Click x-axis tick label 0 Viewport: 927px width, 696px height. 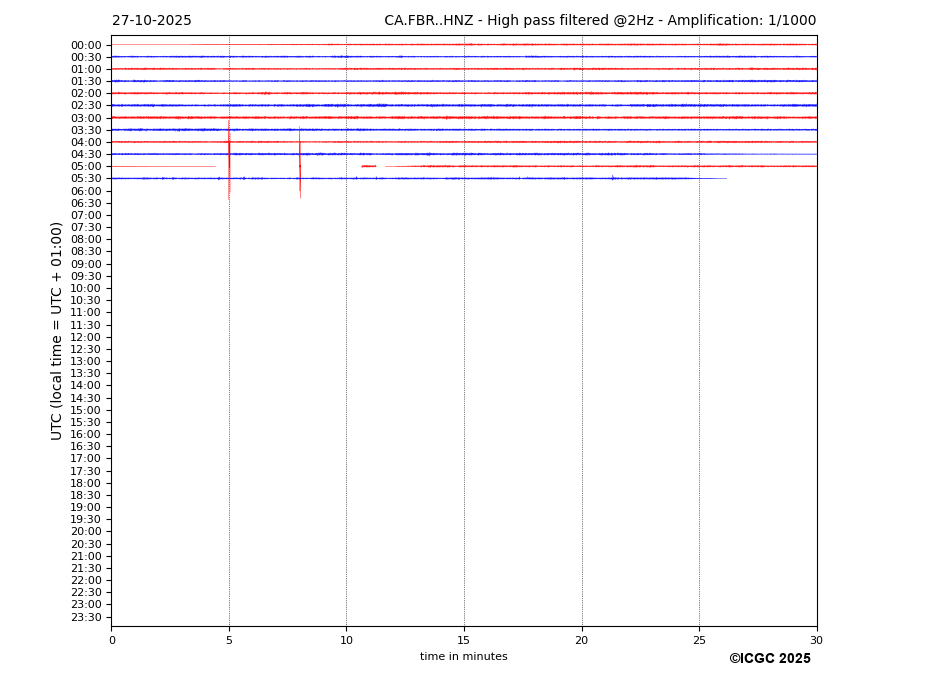pos(112,640)
